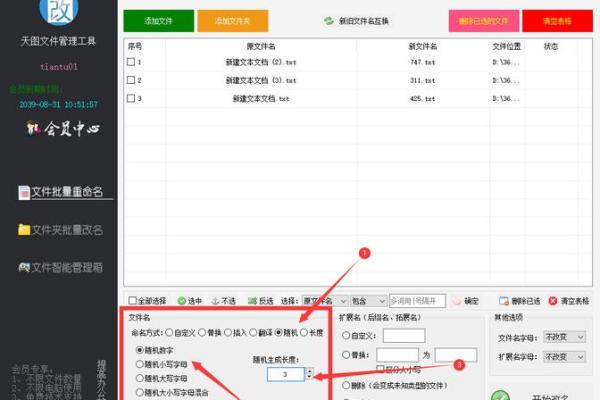Click the red X 清空表格 icon in the bottom toolbar
Screen dimensions: 600x400
[553, 301]
